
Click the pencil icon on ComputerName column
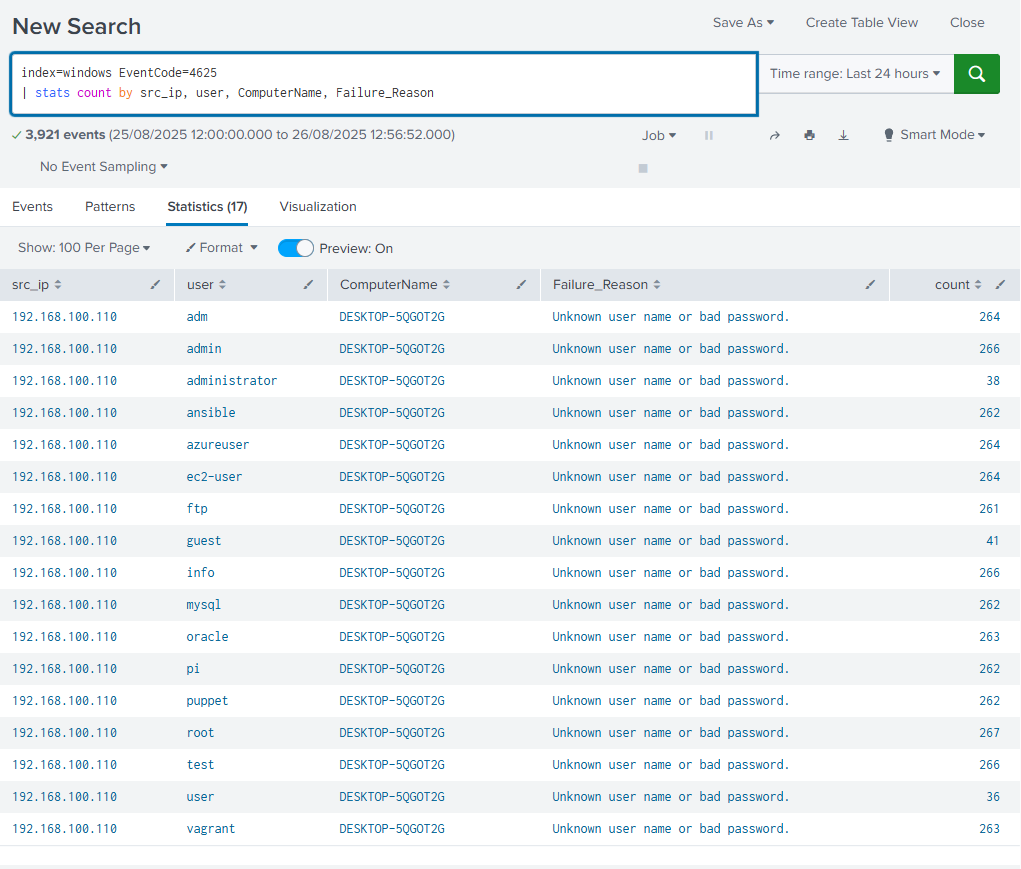(x=521, y=285)
